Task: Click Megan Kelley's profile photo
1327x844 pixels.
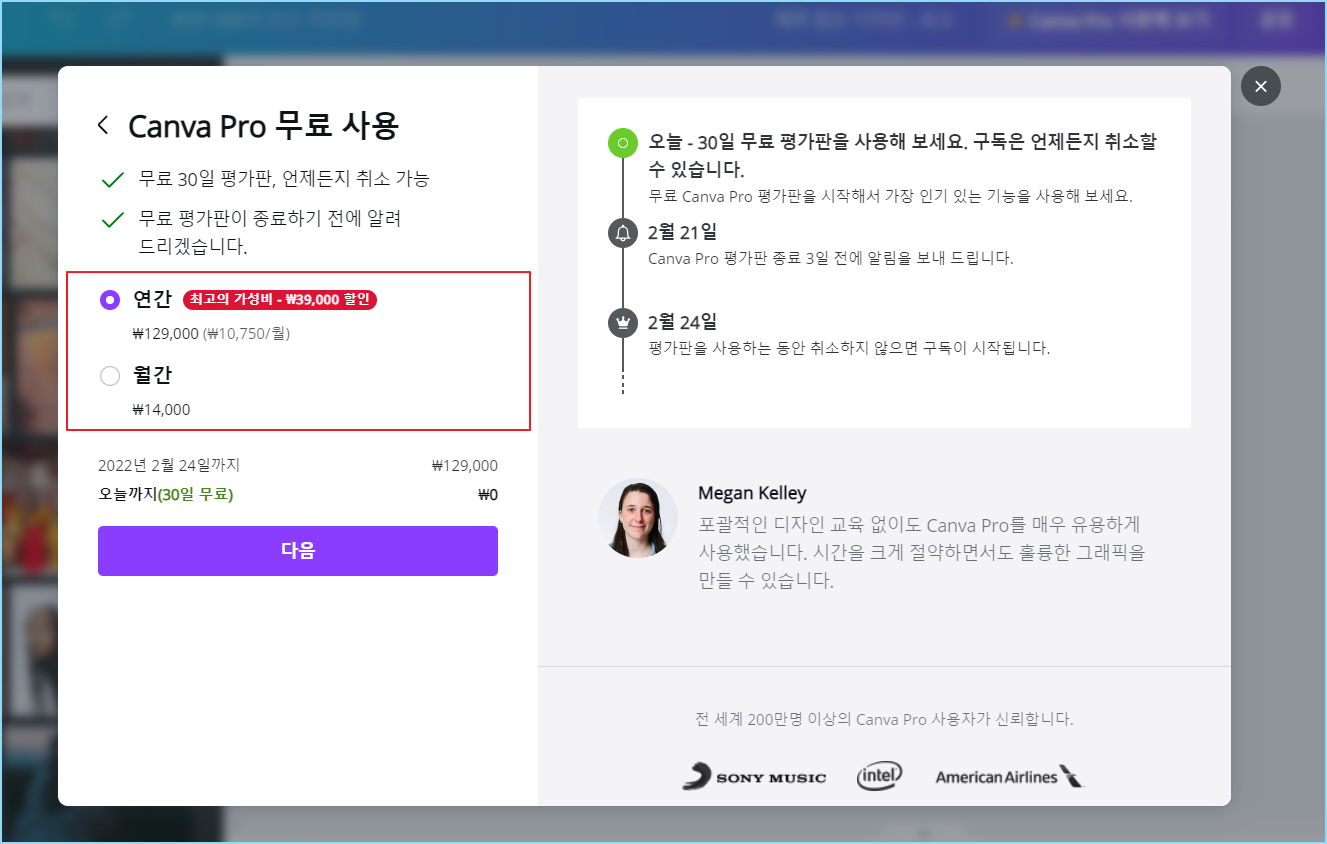Action: coord(638,518)
